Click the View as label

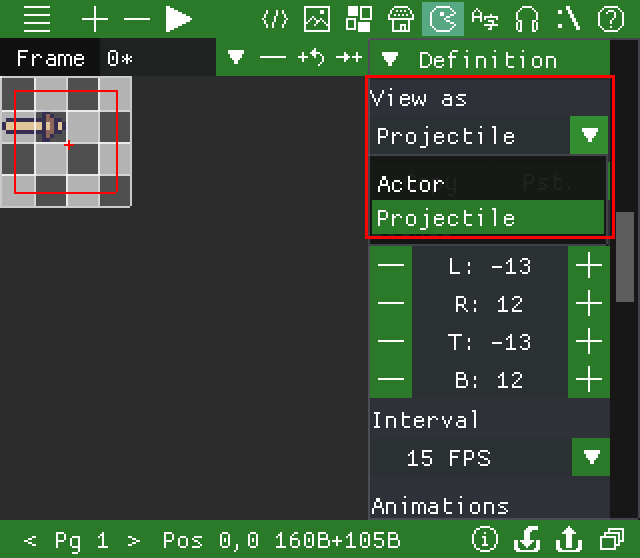tap(418, 98)
